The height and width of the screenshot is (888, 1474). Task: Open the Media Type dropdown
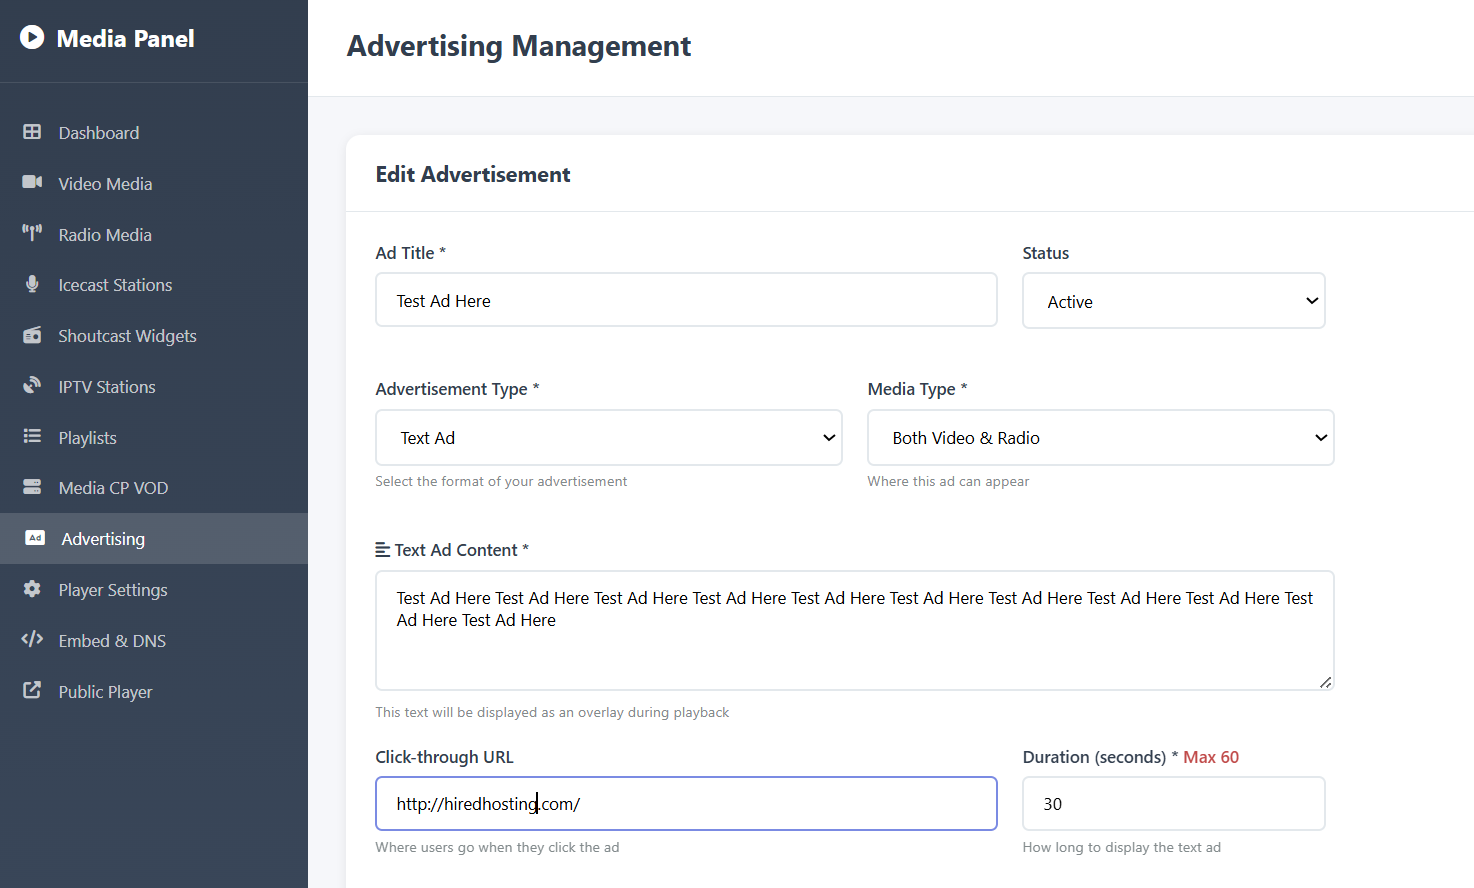(x=1100, y=438)
